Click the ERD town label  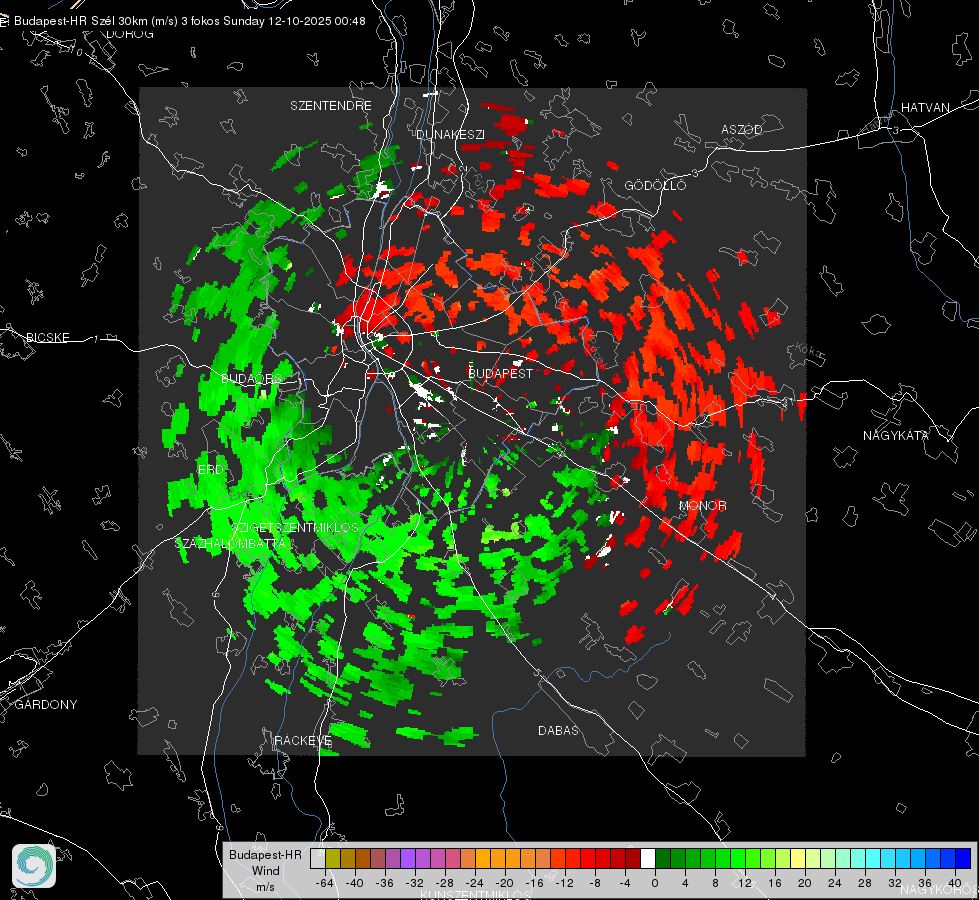pyautogui.click(x=210, y=470)
